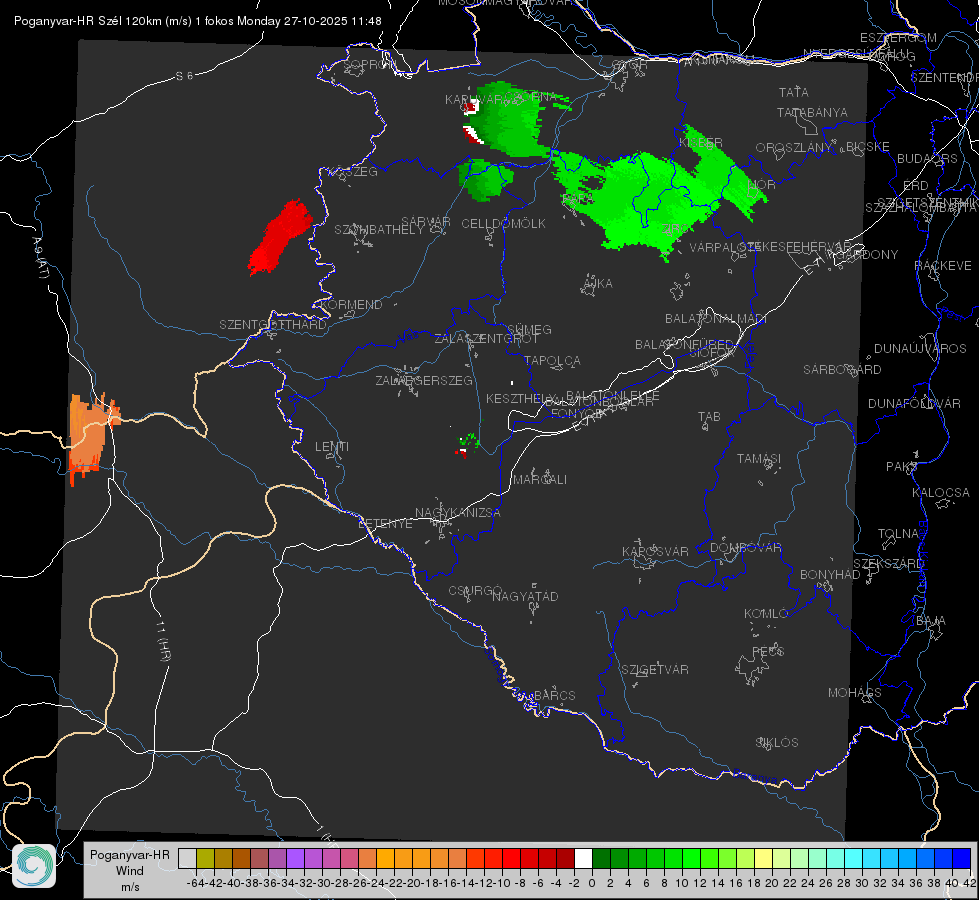Click the red radar echo west of Szombathely
The height and width of the screenshot is (900, 979).
pyautogui.click(x=280, y=238)
